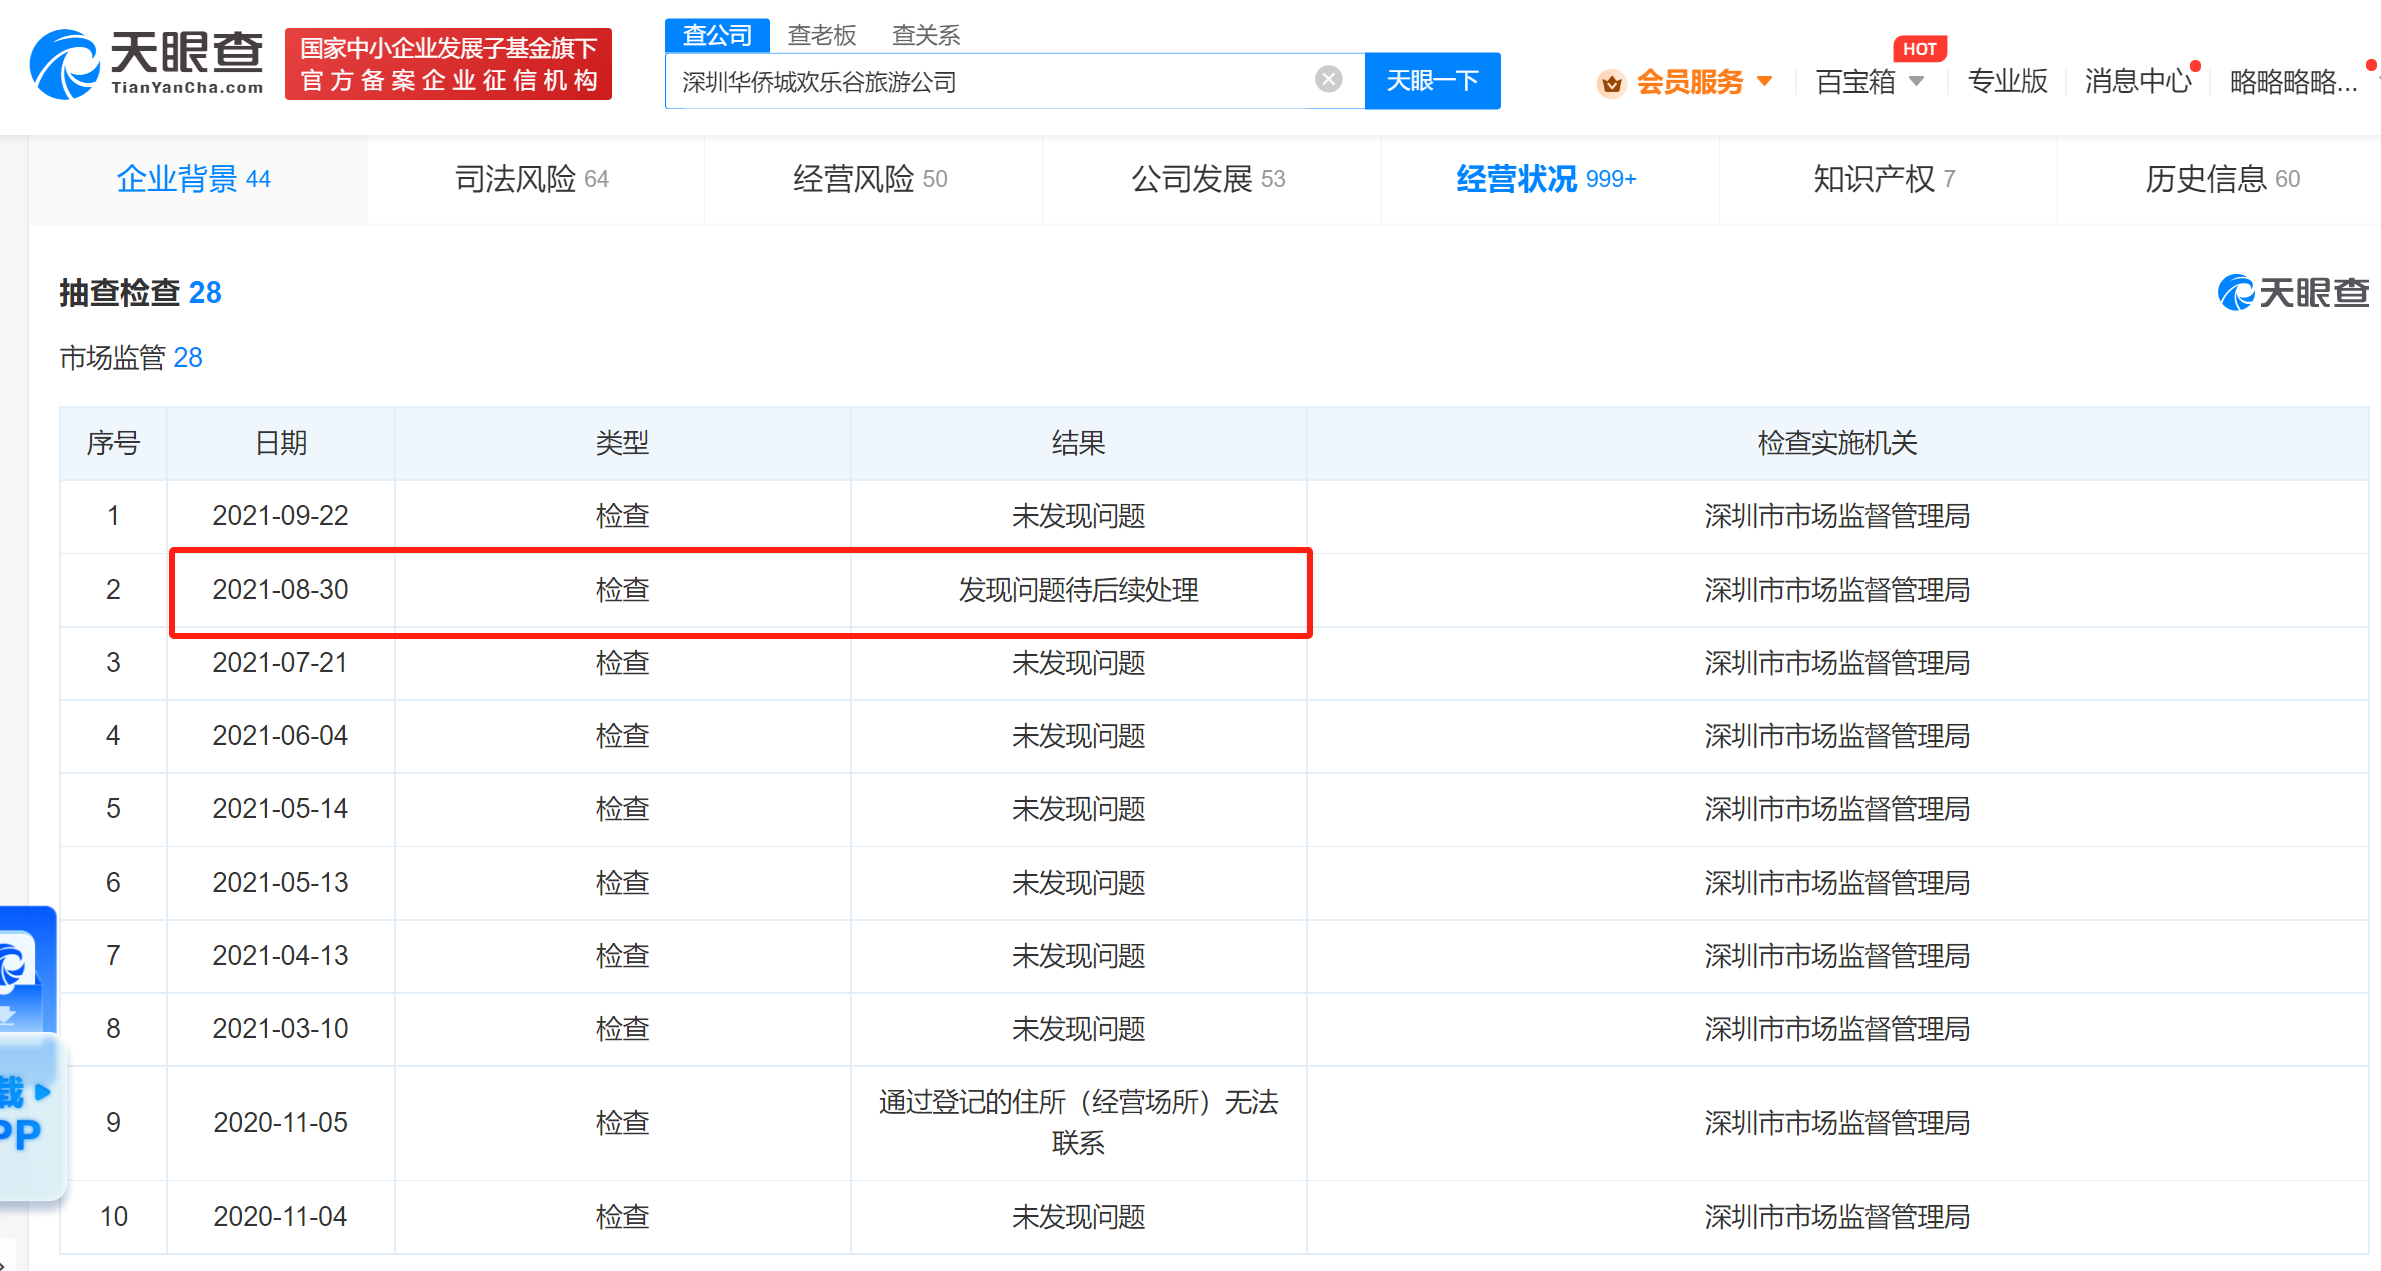Image resolution: width=2381 pixels, height=1271 pixels.
Task: Switch to 企业背景 tab
Action: (195, 179)
